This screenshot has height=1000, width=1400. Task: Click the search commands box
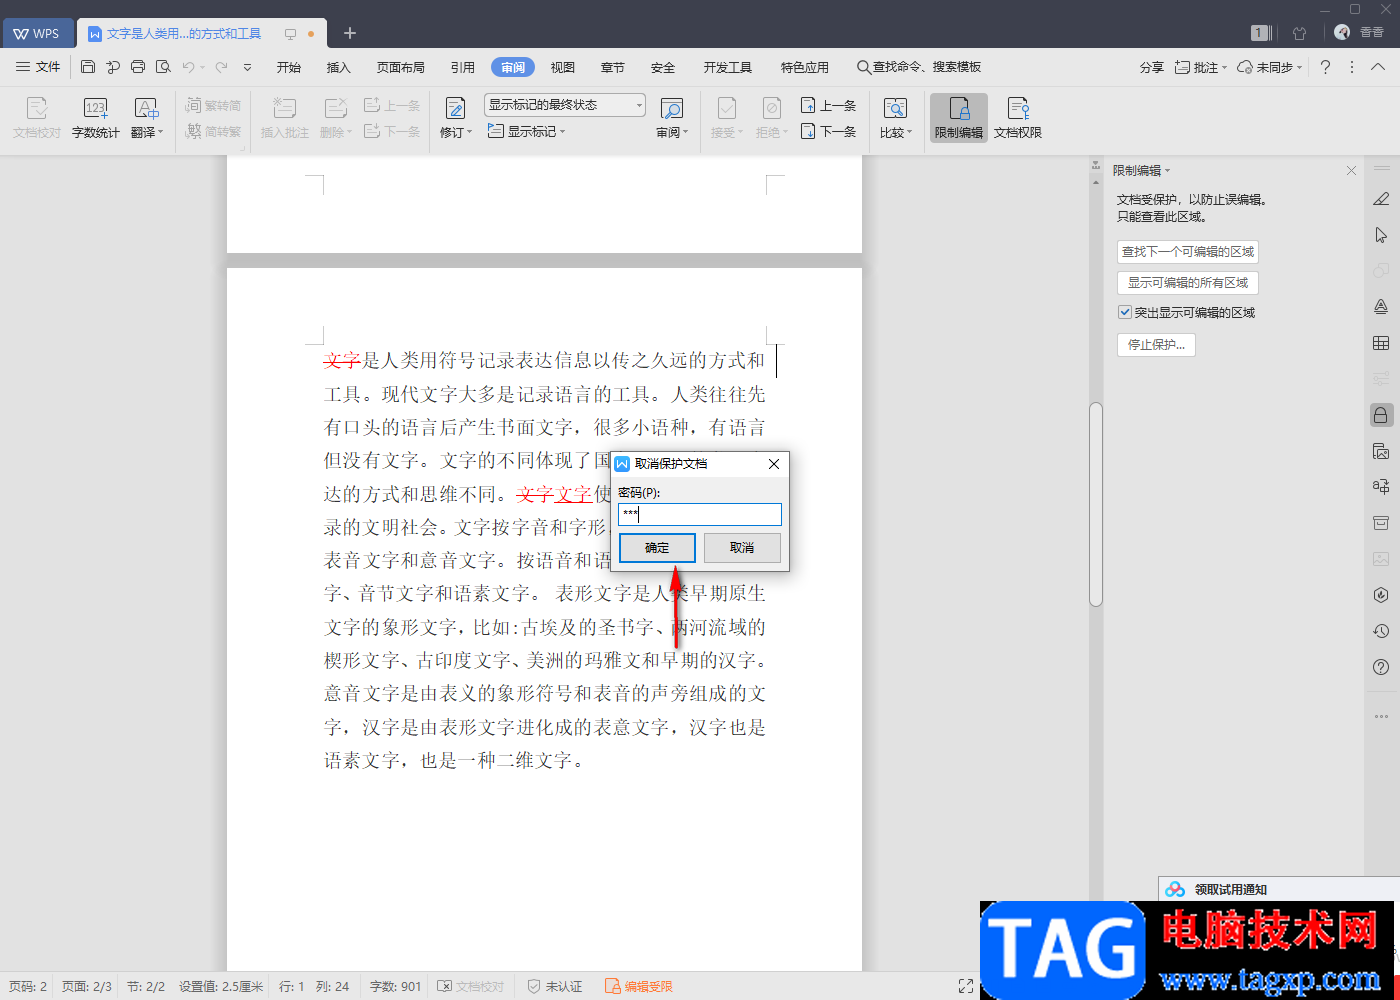(918, 67)
